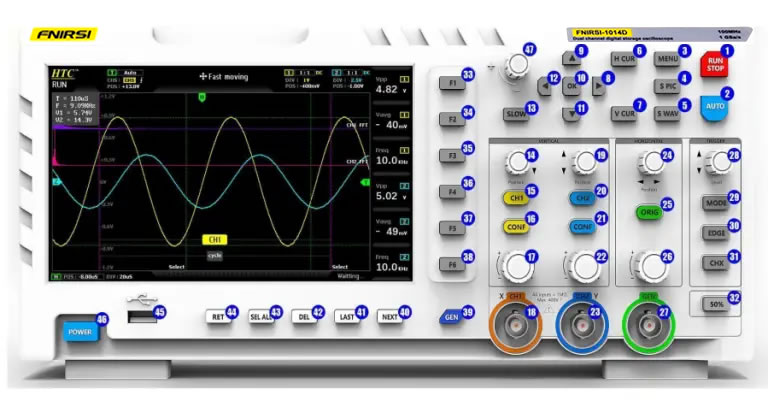Click the SEL ALL button
The image size is (768, 401).
click(x=261, y=317)
